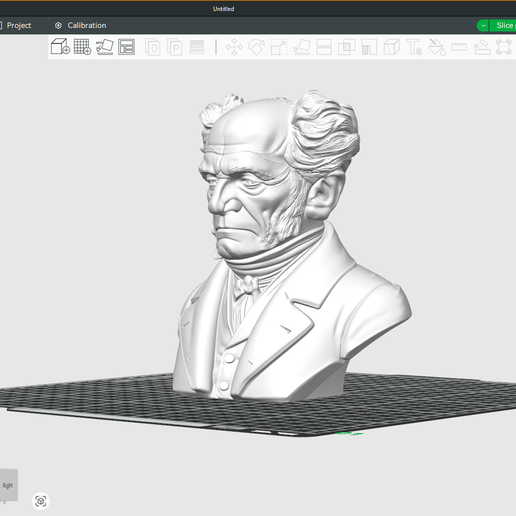The height and width of the screenshot is (516, 516).
Task: Select the Text shape tool
Action: 414,47
